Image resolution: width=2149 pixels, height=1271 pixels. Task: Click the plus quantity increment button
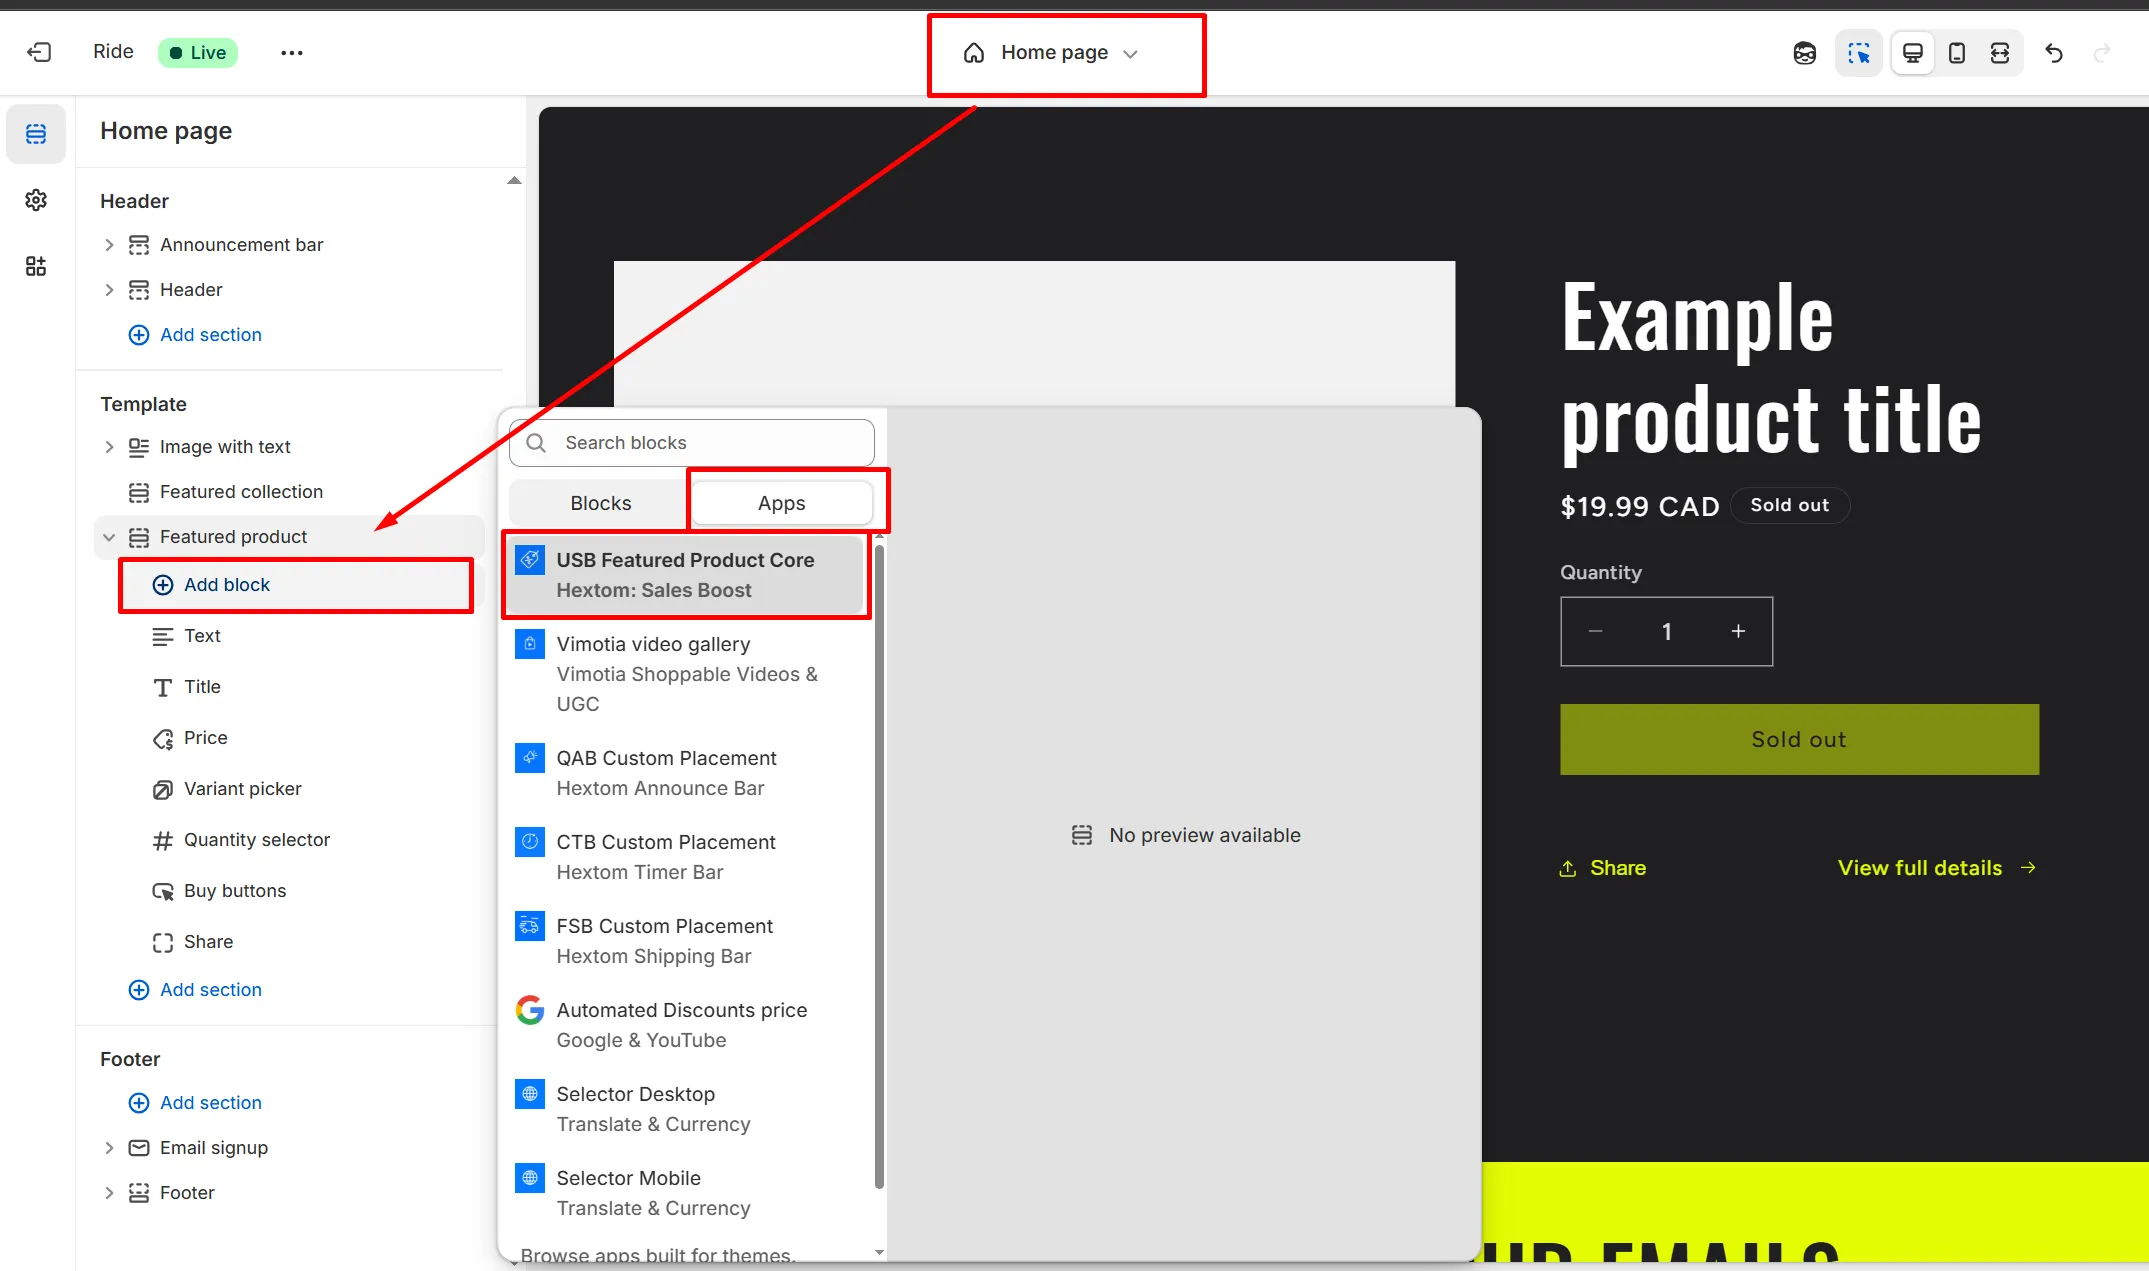pyautogui.click(x=1738, y=631)
